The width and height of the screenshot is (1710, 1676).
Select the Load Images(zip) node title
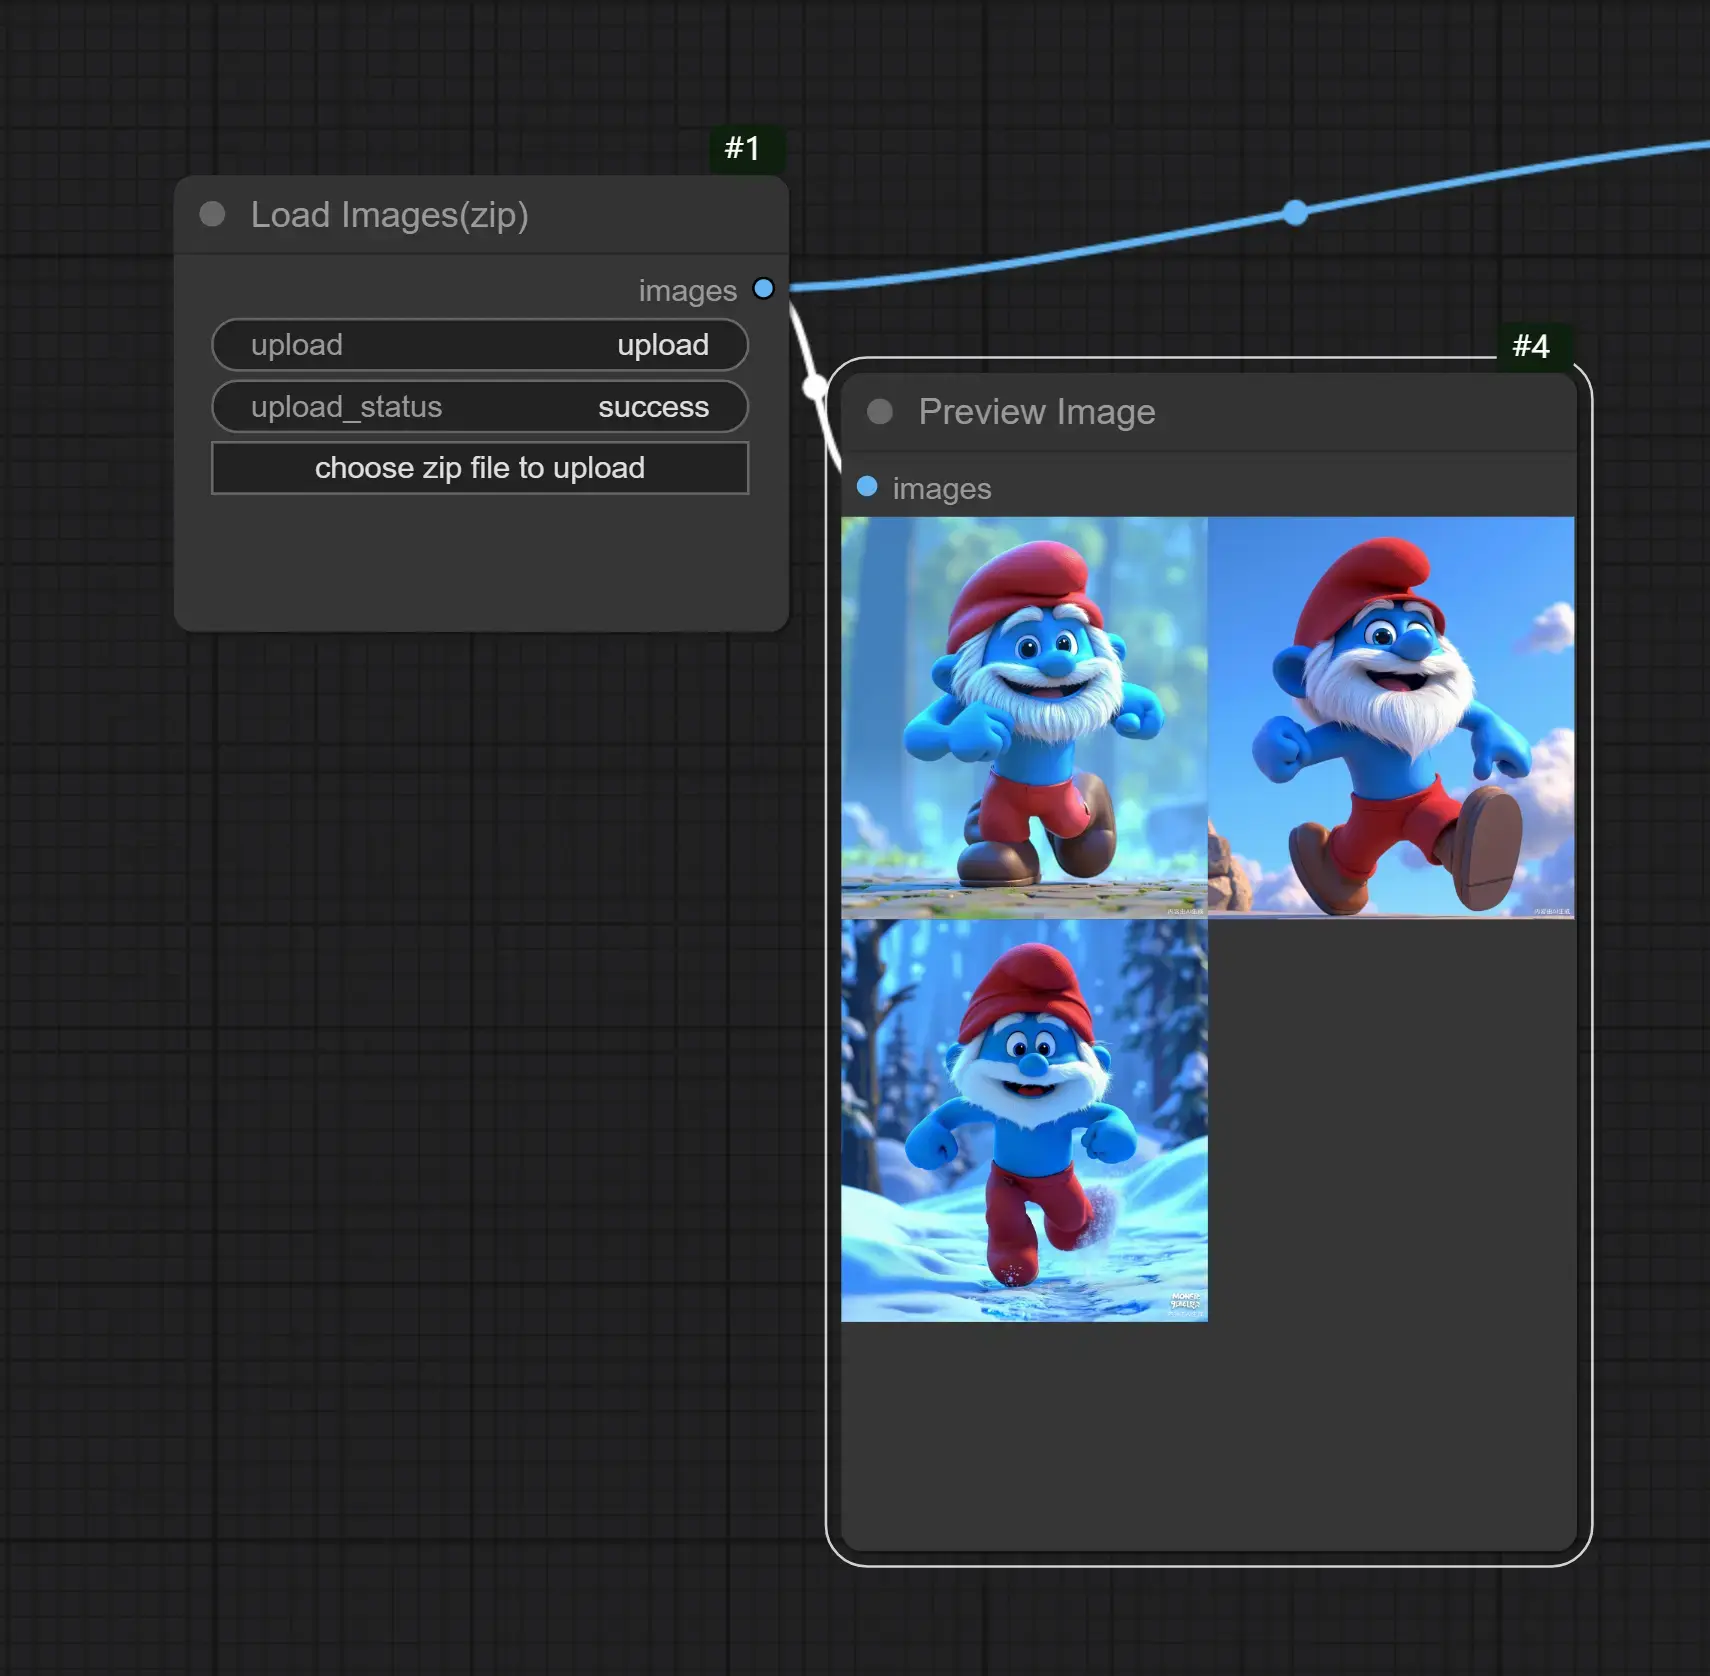pyautogui.click(x=389, y=215)
